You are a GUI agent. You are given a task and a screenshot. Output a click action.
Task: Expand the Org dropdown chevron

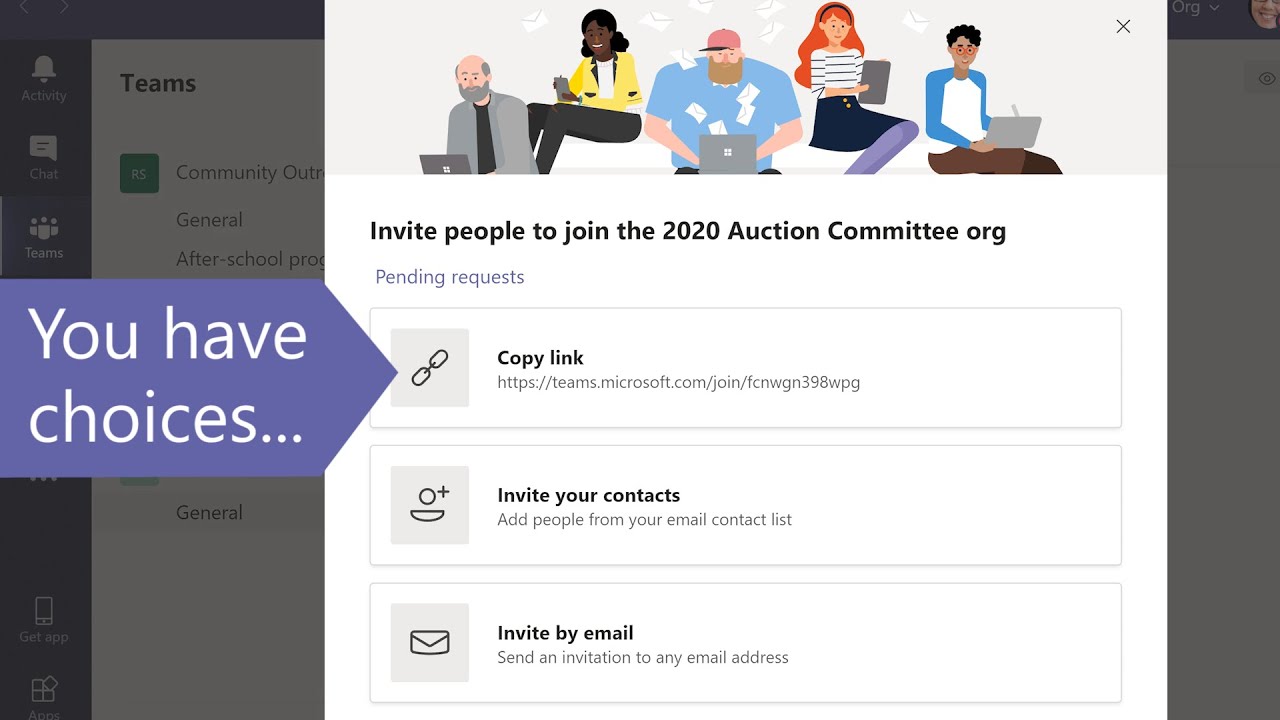(1215, 8)
